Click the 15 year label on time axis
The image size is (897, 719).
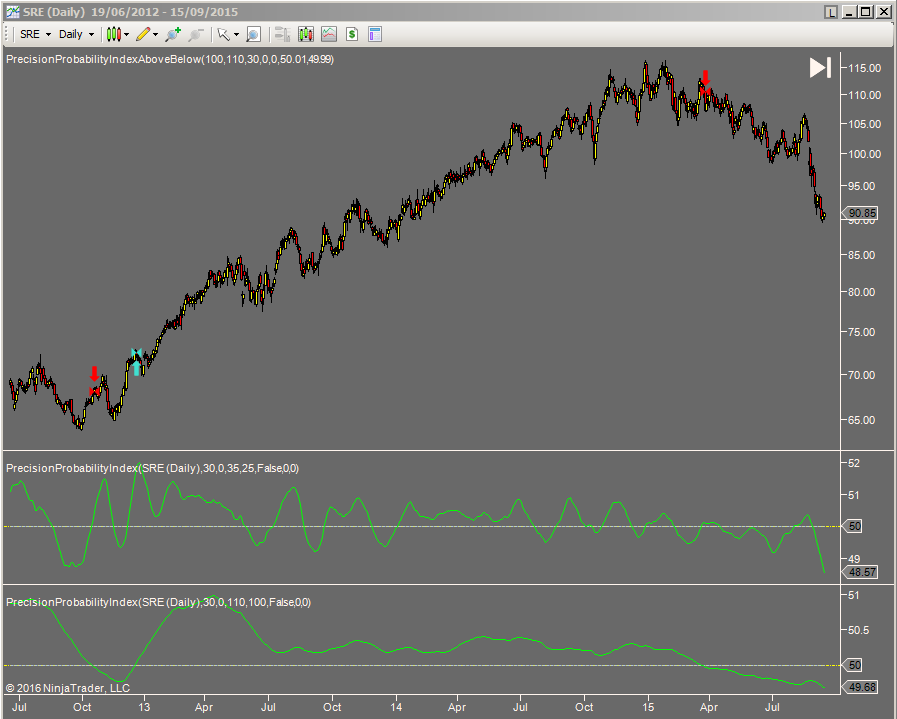(x=648, y=707)
